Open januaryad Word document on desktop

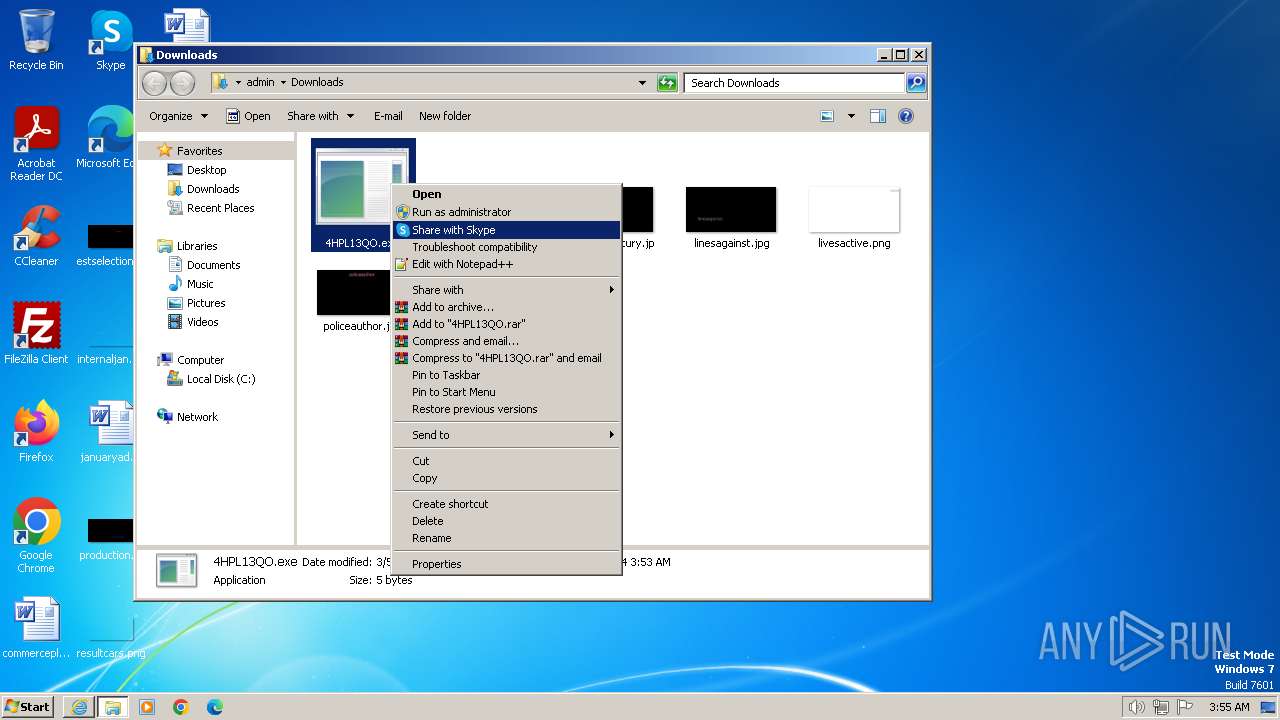click(x=108, y=432)
